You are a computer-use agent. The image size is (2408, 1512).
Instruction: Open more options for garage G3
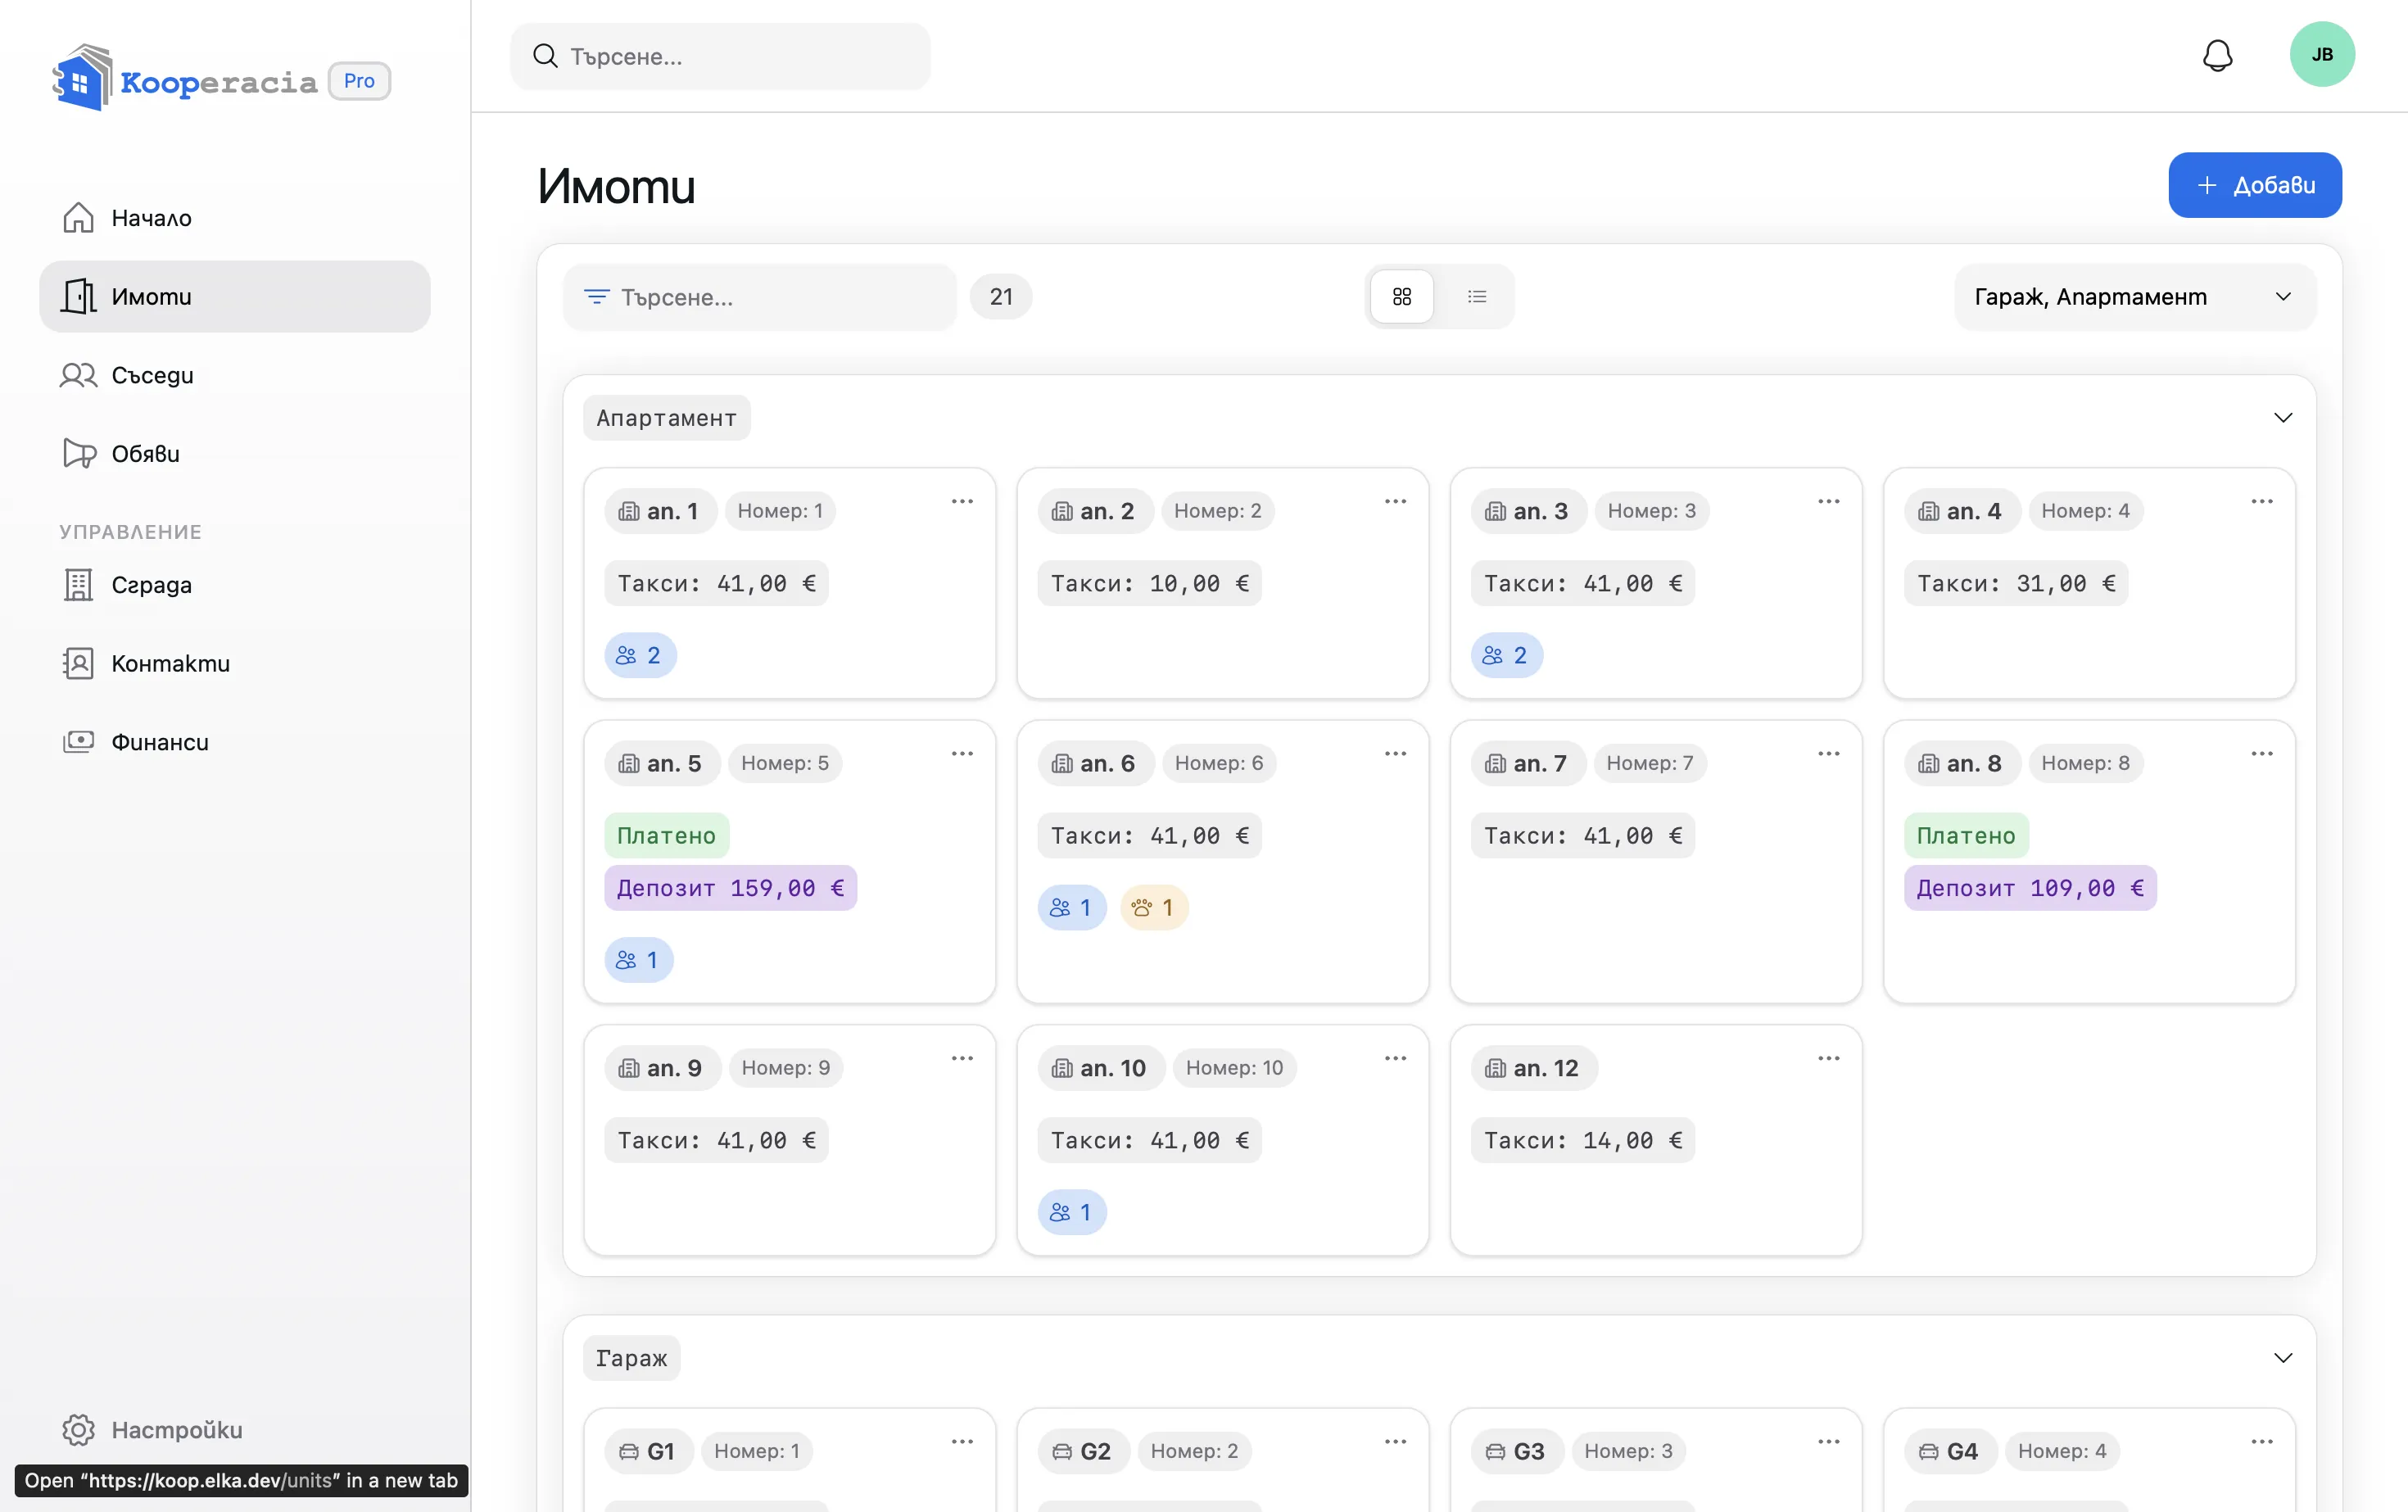pos(1828,1442)
